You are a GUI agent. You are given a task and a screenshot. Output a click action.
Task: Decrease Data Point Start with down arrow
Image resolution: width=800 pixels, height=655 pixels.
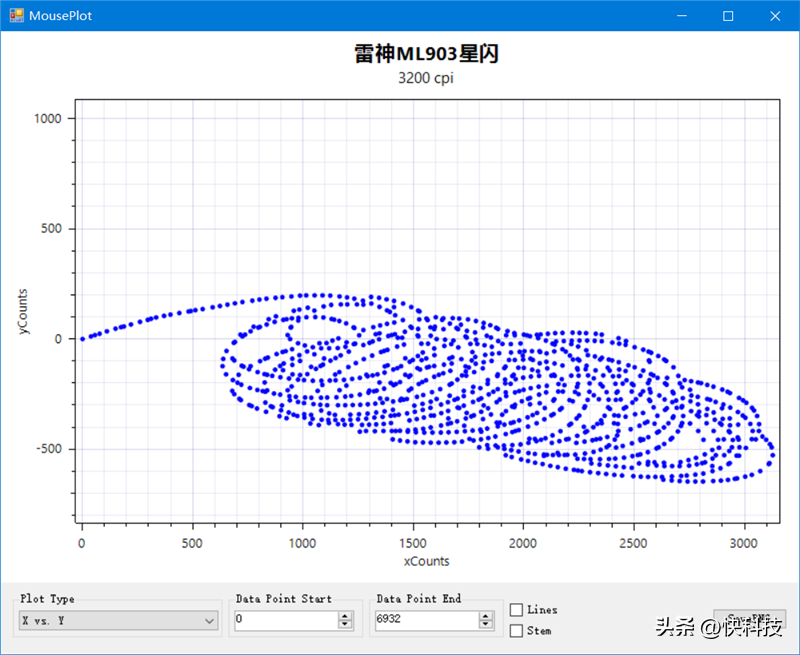coord(345,624)
